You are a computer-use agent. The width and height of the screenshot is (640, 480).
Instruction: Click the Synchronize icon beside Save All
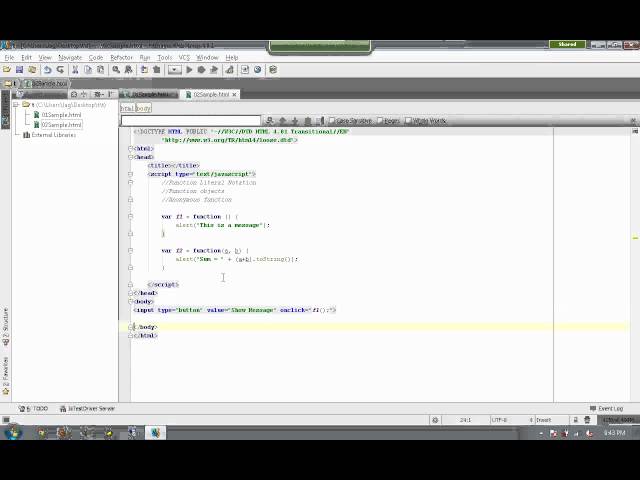(x=32, y=70)
